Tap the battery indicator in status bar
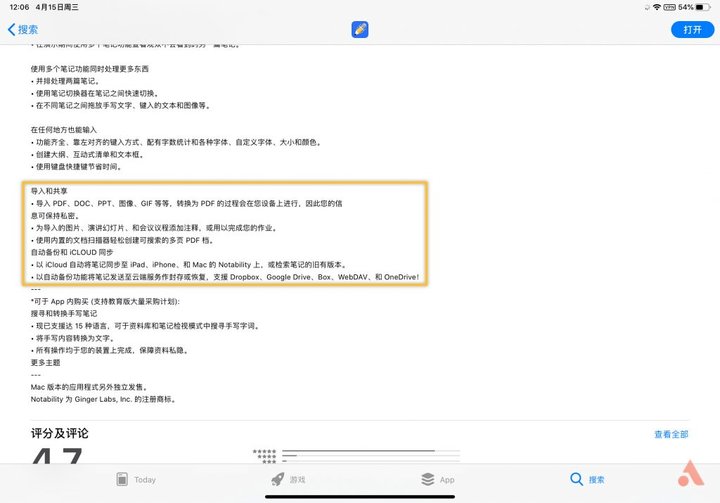The width and height of the screenshot is (720, 503). [x=703, y=7]
